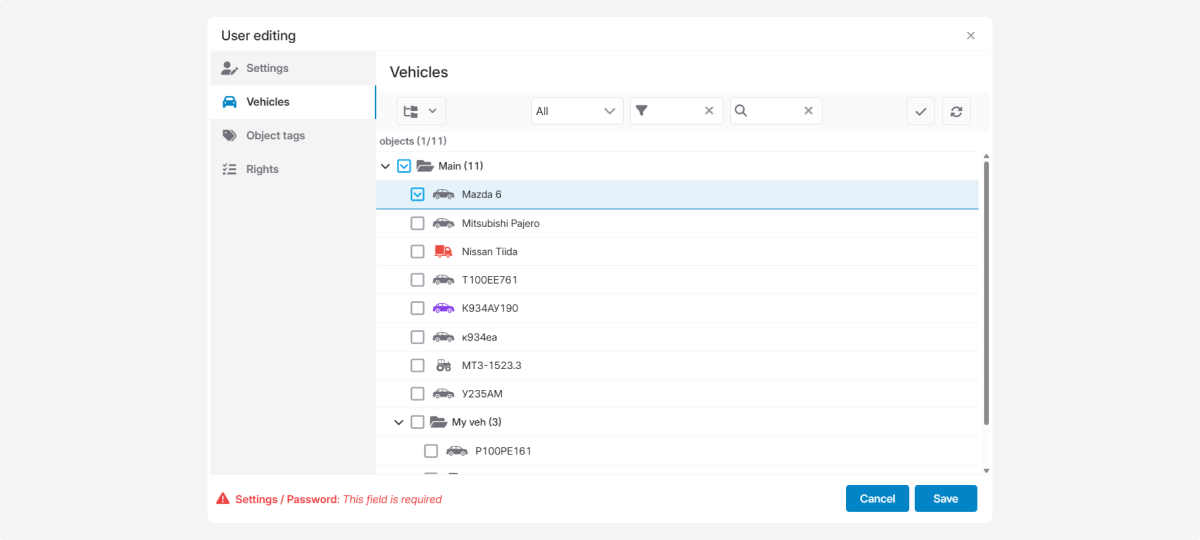Check the Mitsubishi Pajero checkbox
This screenshot has height=540, width=1200.
(x=418, y=223)
